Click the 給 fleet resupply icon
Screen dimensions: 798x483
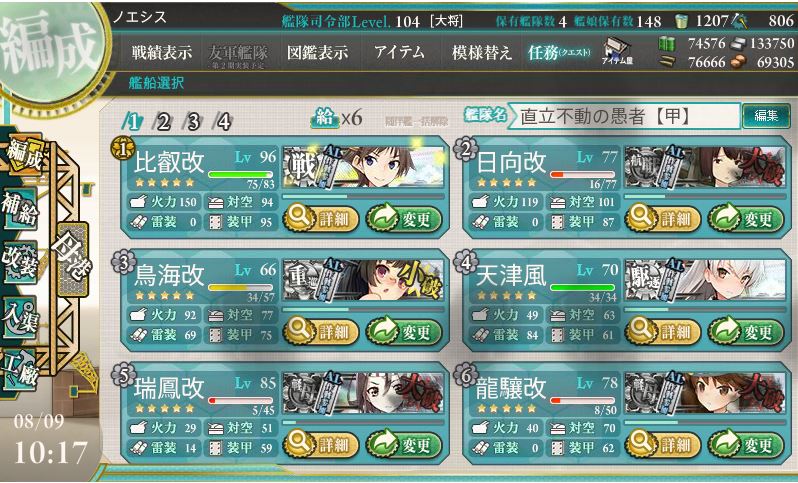[x=325, y=119]
